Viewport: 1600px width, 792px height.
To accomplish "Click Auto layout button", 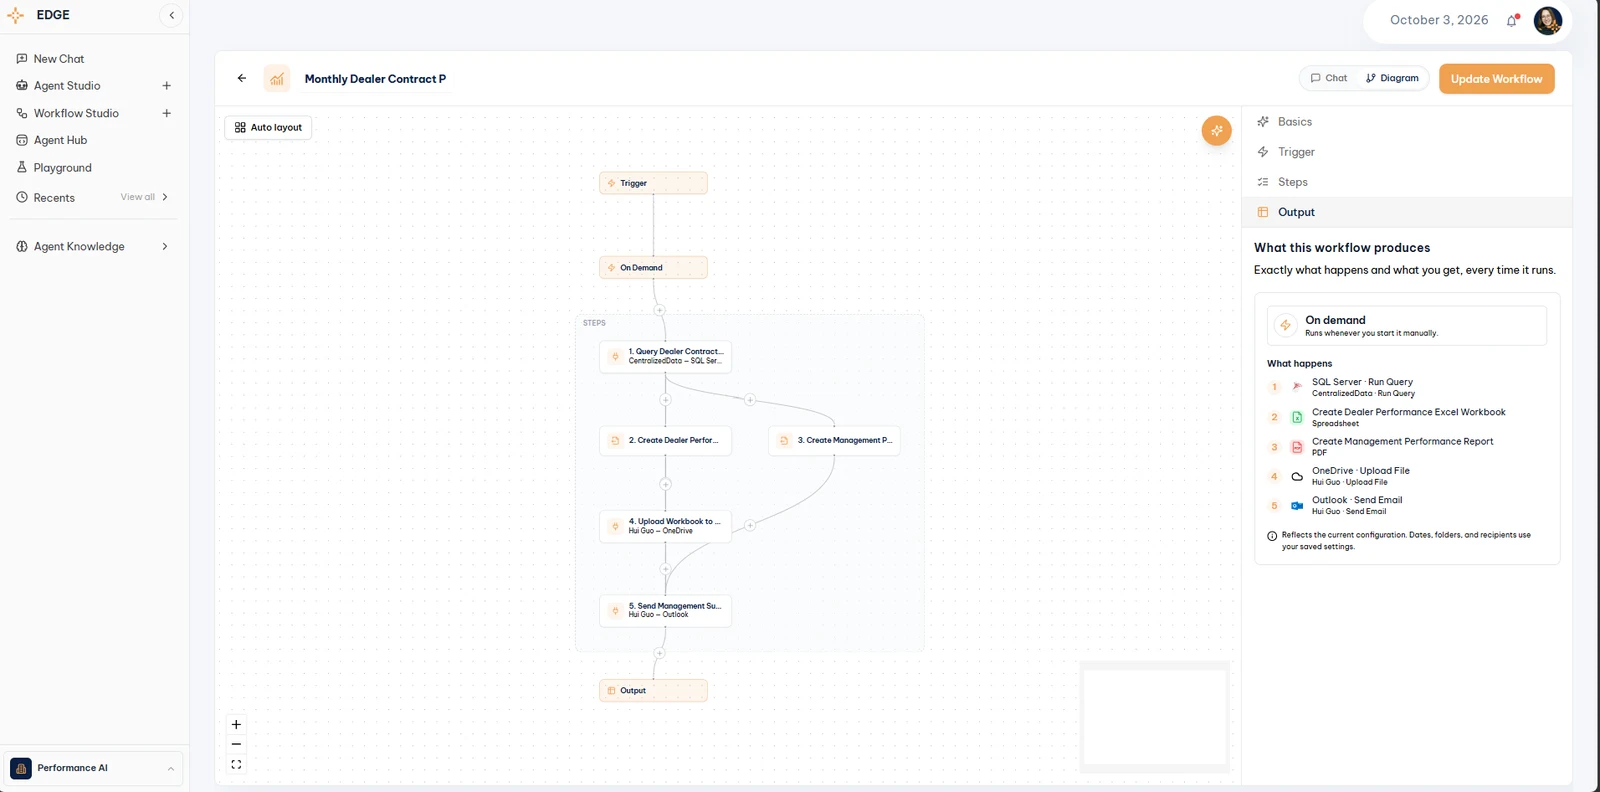I will [268, 128].
